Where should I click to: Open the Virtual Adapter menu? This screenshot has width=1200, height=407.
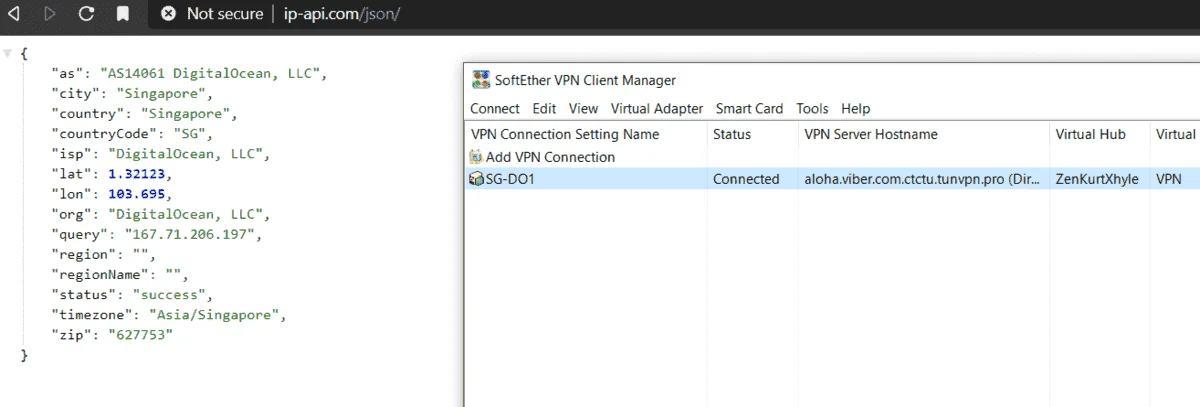coord(657,108)
